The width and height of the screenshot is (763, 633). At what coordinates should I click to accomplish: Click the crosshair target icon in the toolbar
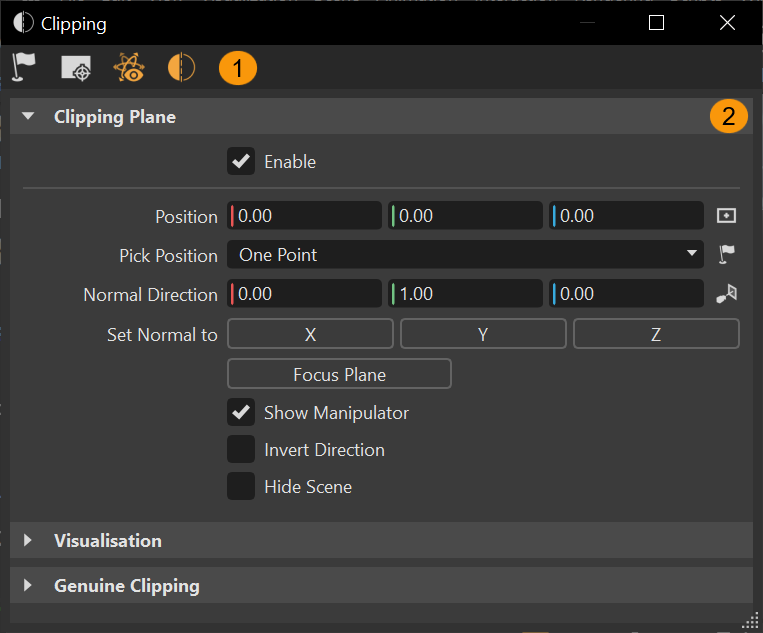coord(76,68)
